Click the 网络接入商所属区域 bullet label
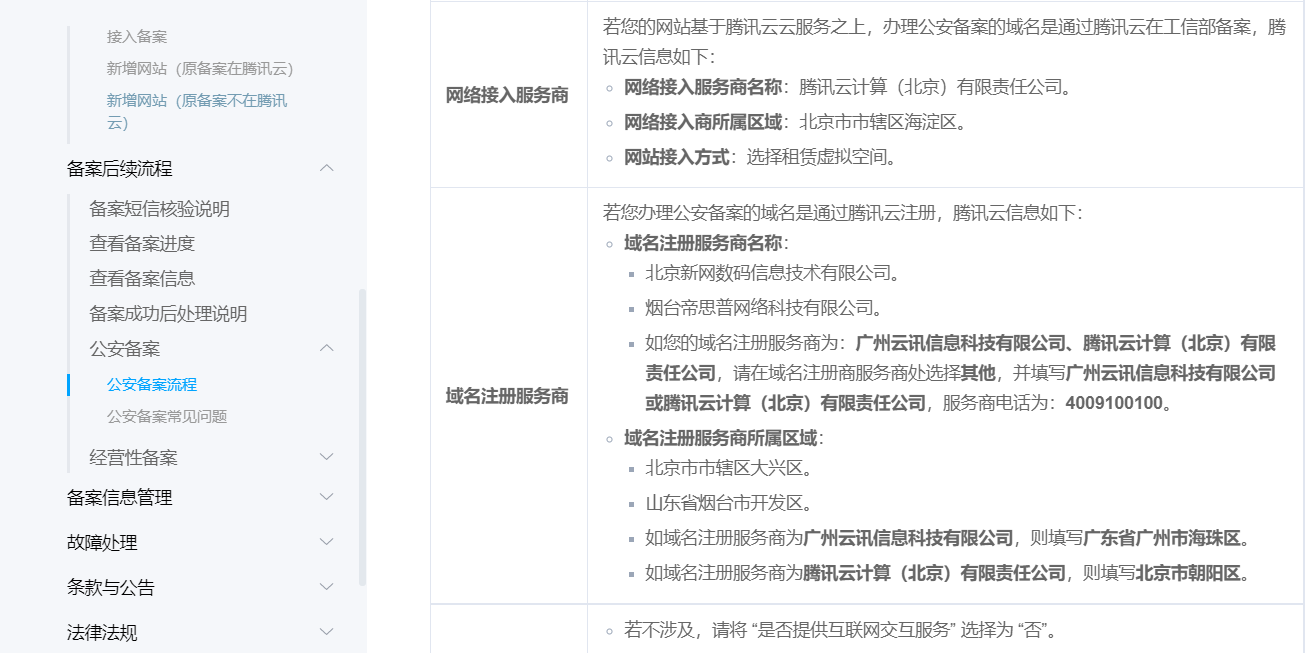The height and width of the screenshot is (653, 1307). [703, 122]
